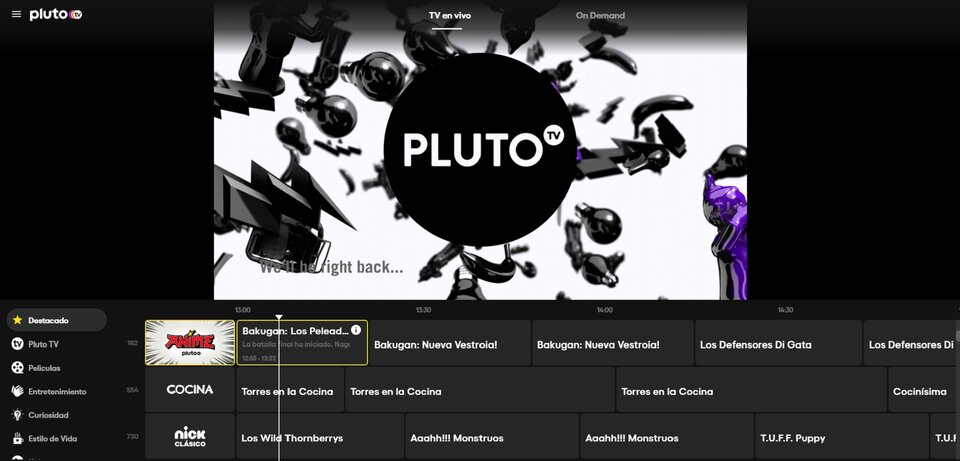Open the earlier Bakugan: Nueva Vestroia! program

(450, 343)
